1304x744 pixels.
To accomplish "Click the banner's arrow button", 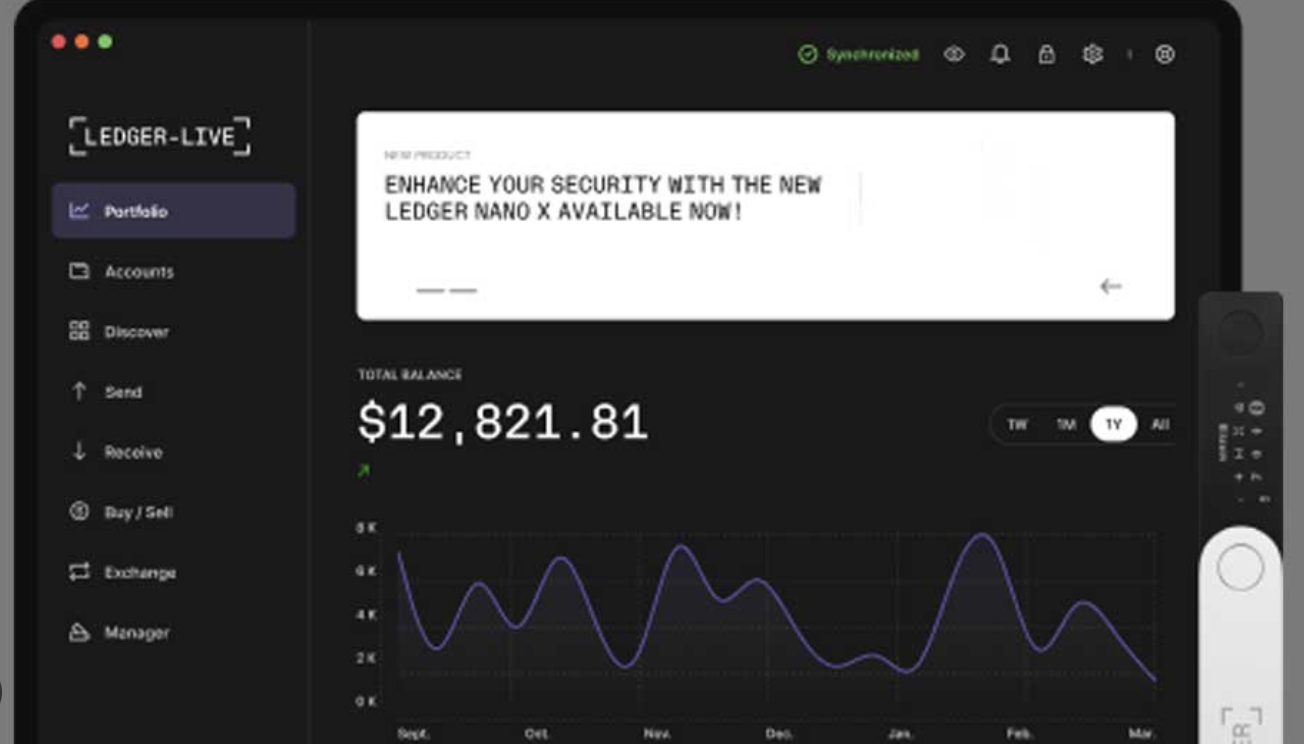I will (1110, 286).
